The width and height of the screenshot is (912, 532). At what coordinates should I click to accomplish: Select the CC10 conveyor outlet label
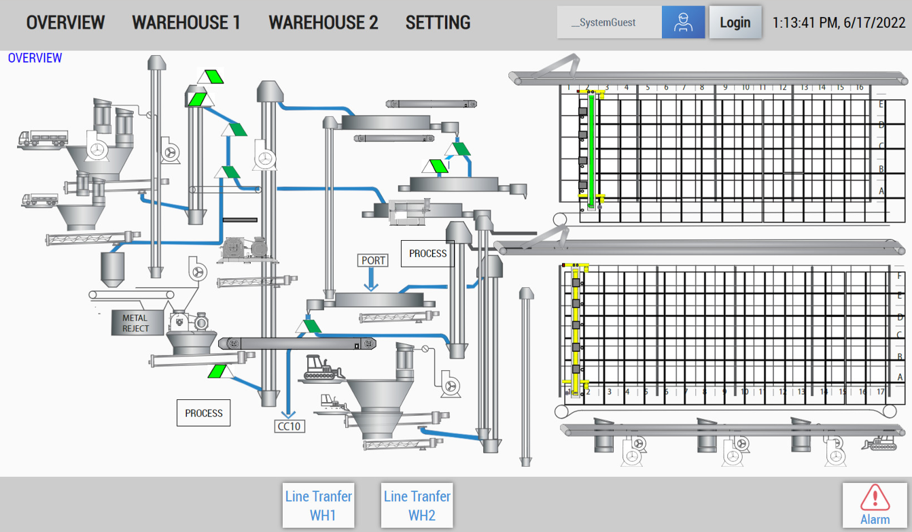[289, 426]
